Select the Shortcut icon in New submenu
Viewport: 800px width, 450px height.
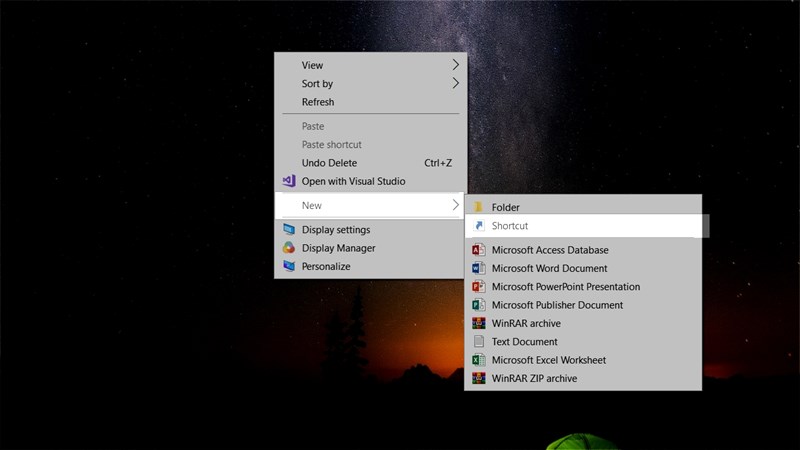point(479,226)
